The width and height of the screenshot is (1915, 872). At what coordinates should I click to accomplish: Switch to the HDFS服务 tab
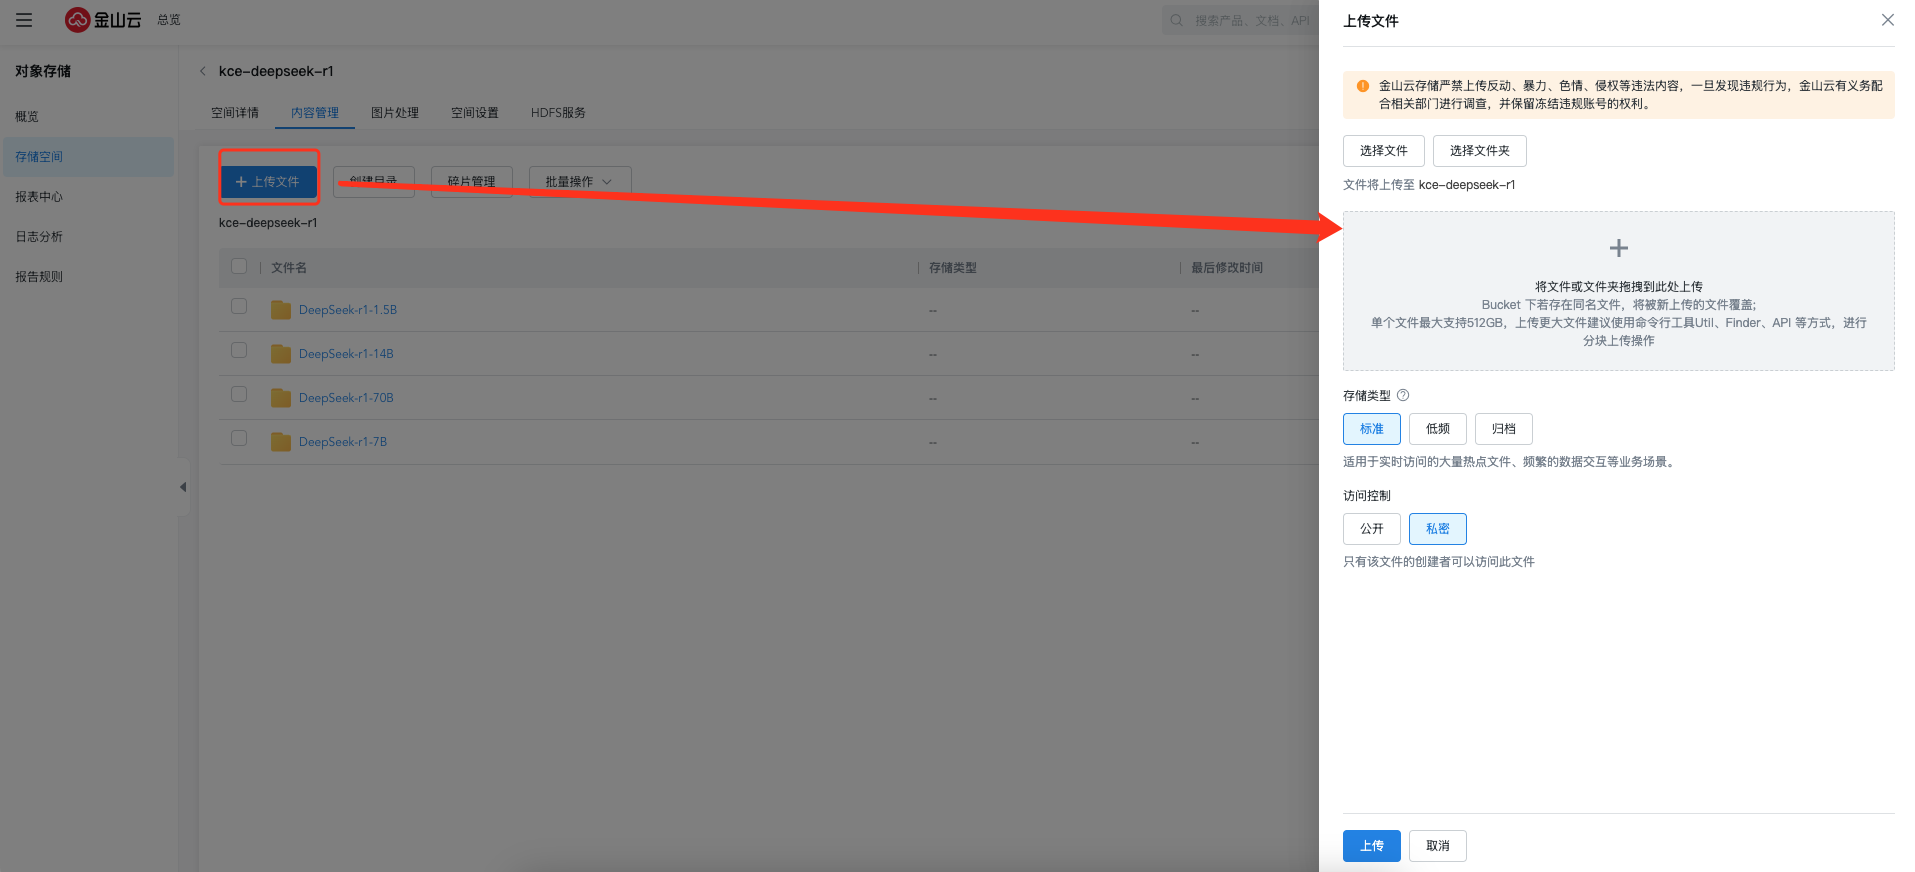tap(558, 113)
